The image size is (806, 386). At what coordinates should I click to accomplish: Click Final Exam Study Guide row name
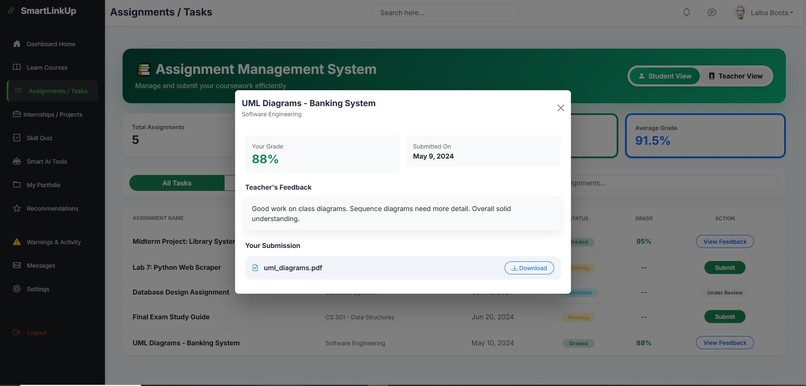click(x=171, y=317)
